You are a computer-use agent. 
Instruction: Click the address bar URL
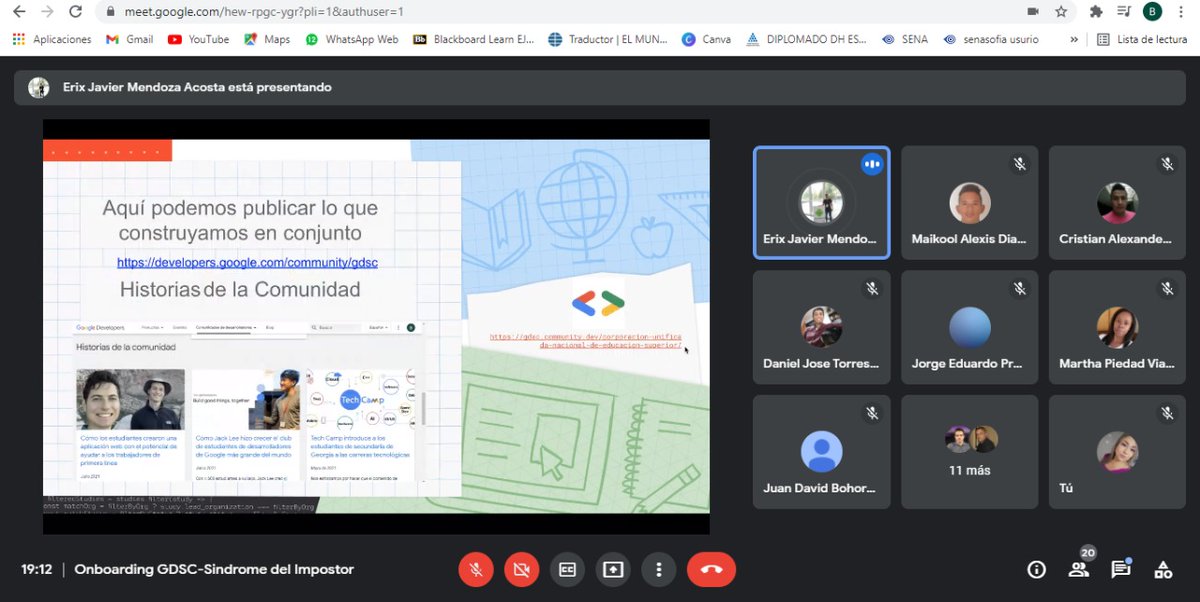coord(264,12)
